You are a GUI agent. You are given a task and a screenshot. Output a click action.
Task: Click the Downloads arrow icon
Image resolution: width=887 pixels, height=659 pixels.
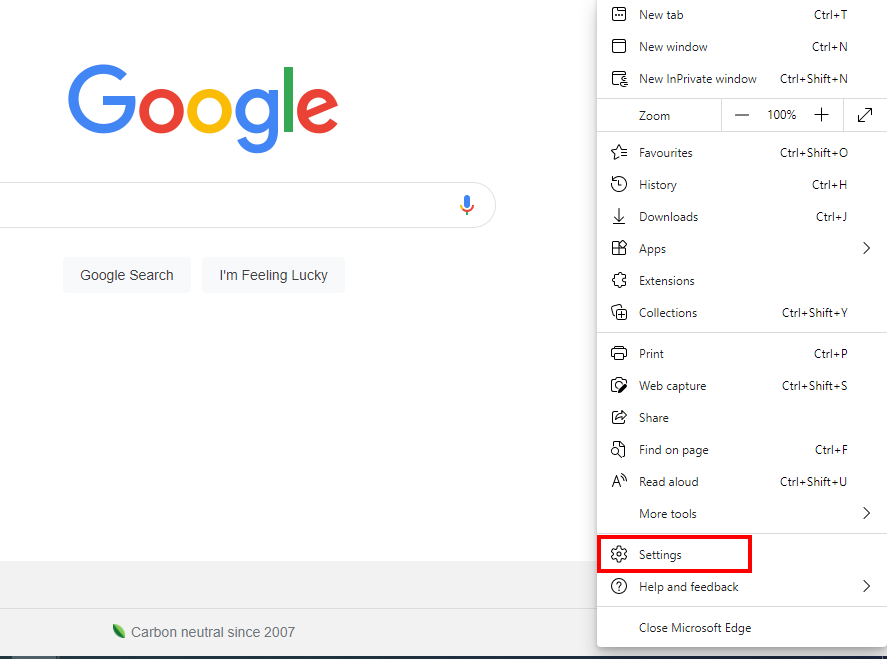tap(619, 216)
